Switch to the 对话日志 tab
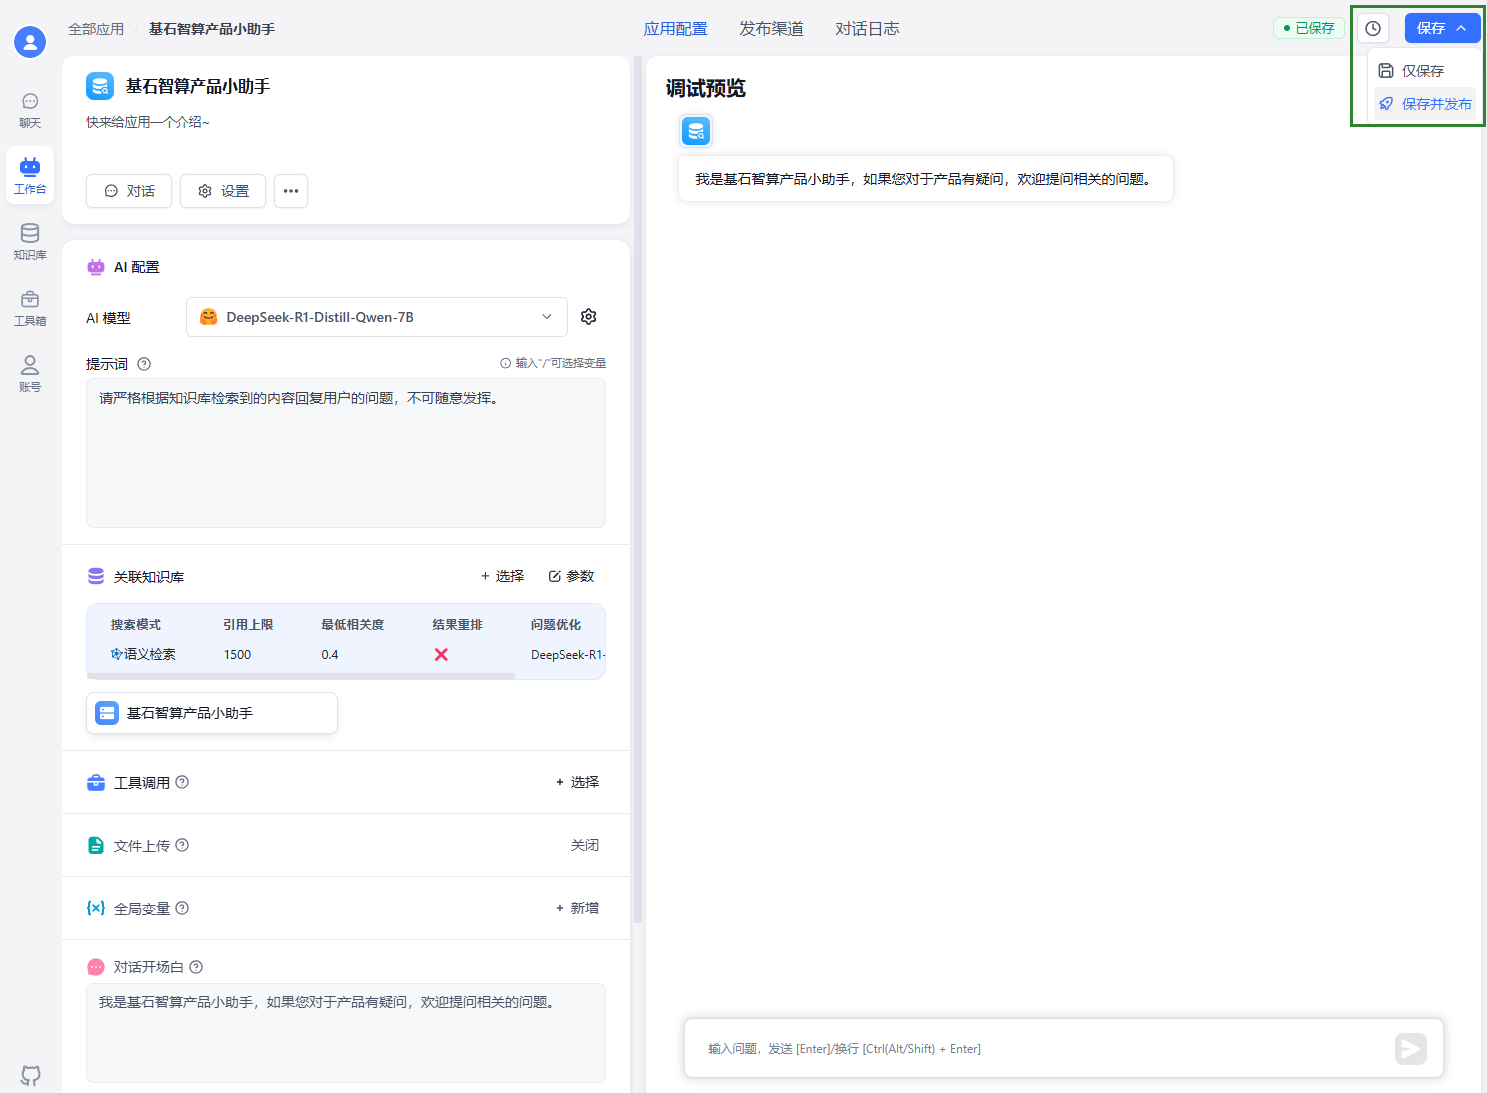 click(867, 29)
